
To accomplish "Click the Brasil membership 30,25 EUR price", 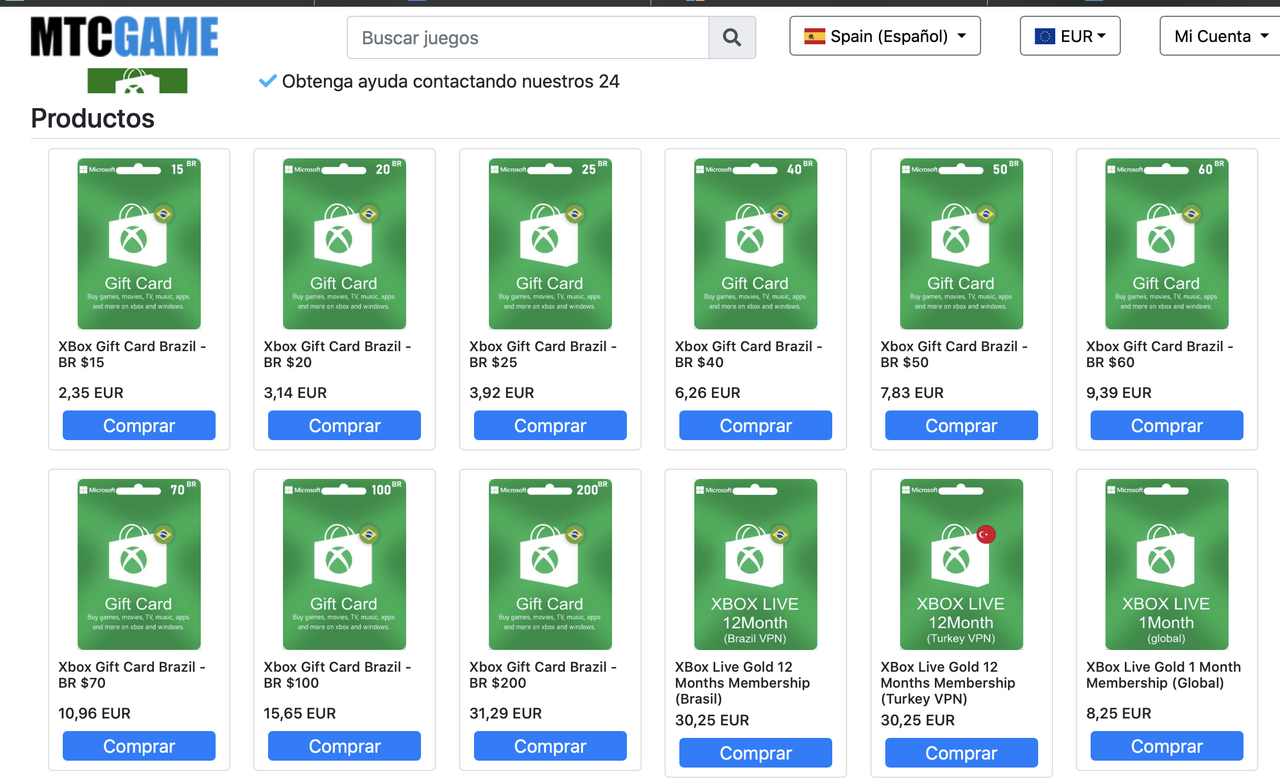I will (712, 721).
